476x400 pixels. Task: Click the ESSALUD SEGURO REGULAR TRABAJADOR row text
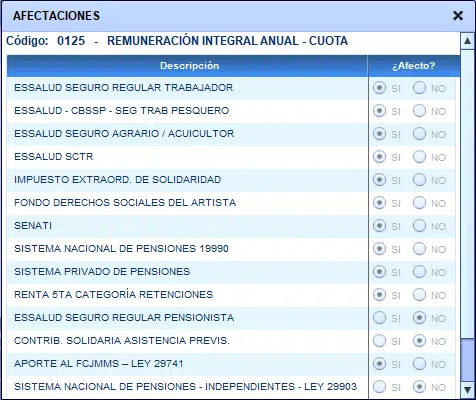(123, 88)
